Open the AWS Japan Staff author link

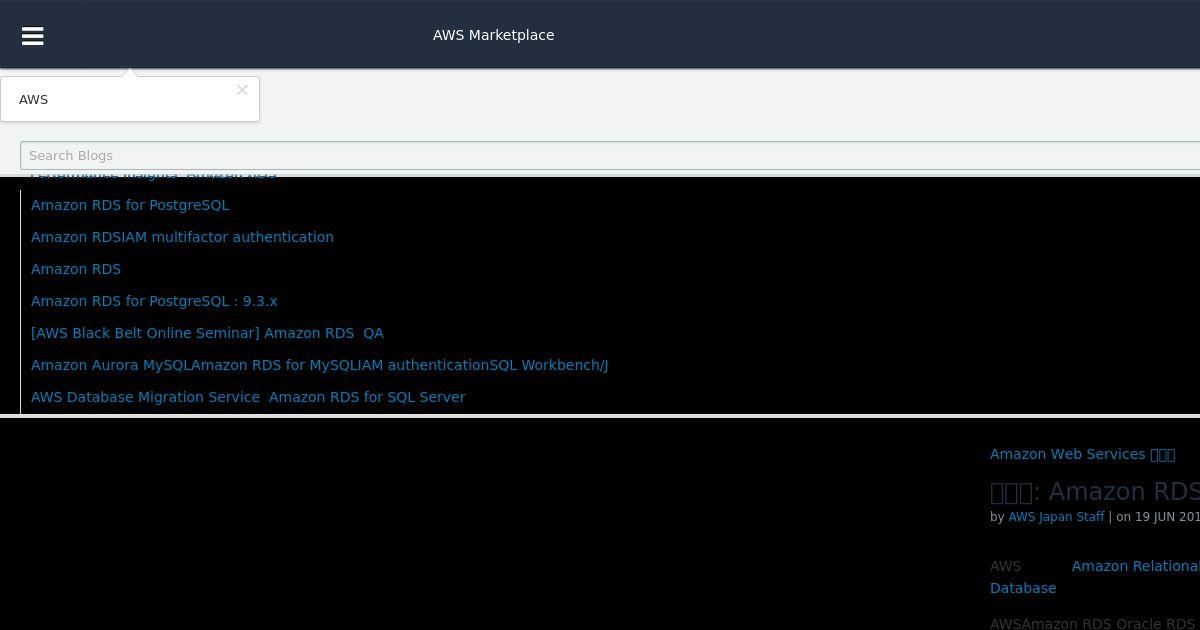(x=1056, y=517)
